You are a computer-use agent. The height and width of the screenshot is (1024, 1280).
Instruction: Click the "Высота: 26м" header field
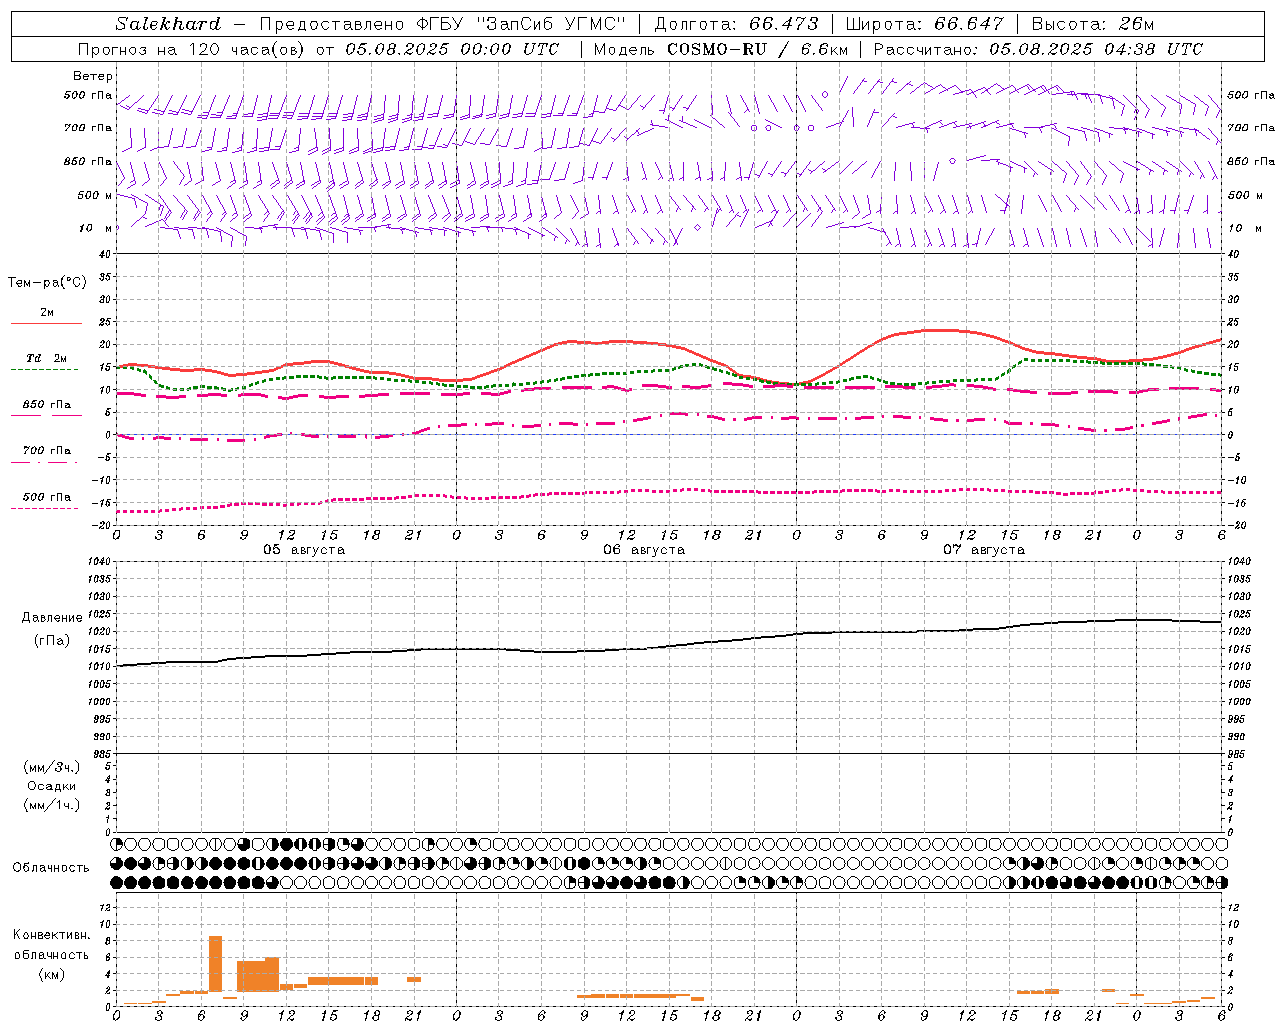1092,24
